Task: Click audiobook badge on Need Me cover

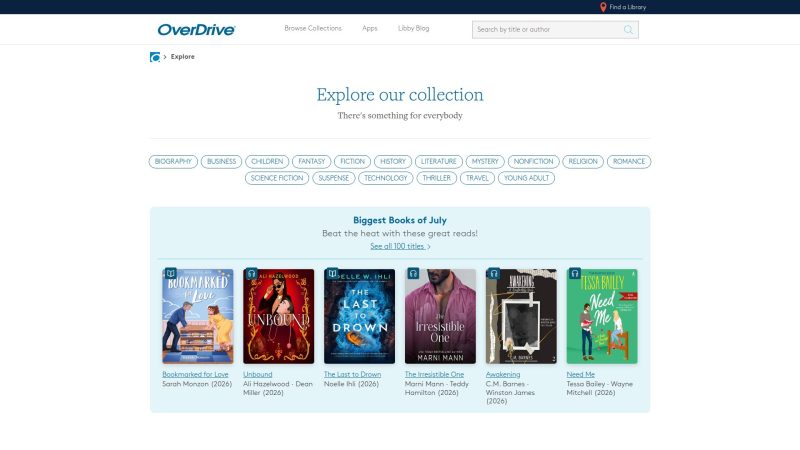Action: coord(575,273)
